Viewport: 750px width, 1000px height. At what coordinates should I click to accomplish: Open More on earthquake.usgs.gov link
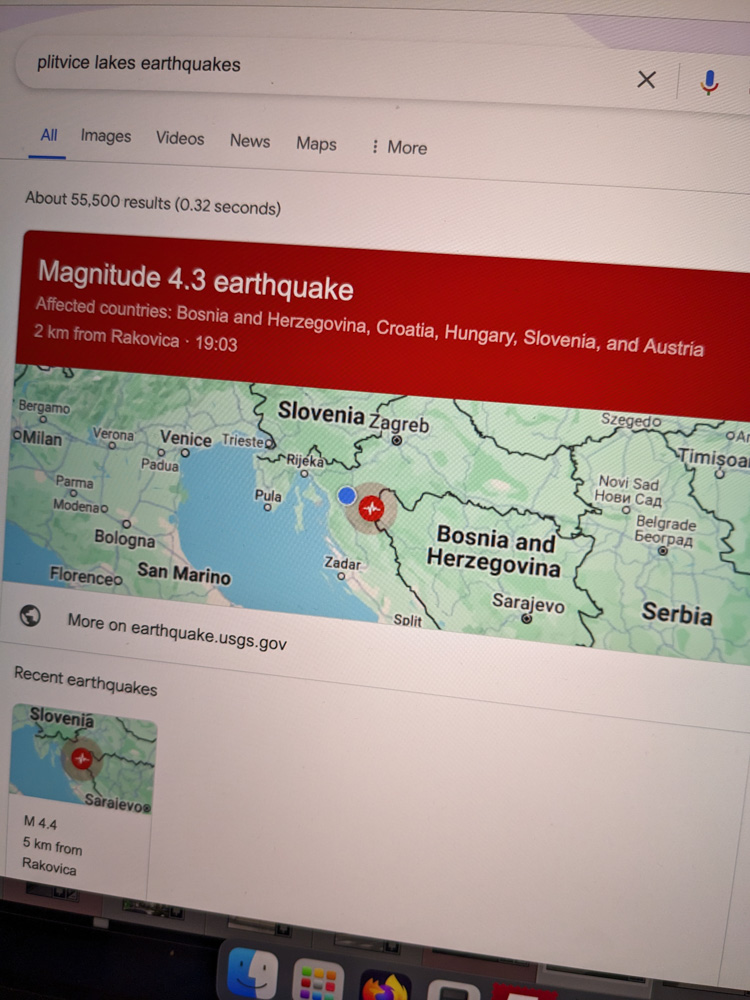click(177, 631)
